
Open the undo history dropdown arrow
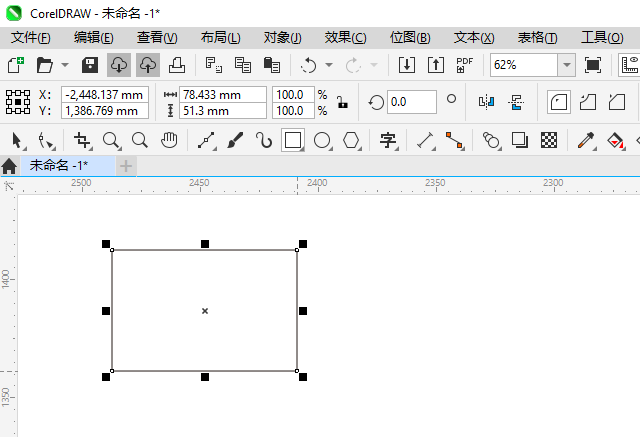pyautogui.click(x=329, y=65)
